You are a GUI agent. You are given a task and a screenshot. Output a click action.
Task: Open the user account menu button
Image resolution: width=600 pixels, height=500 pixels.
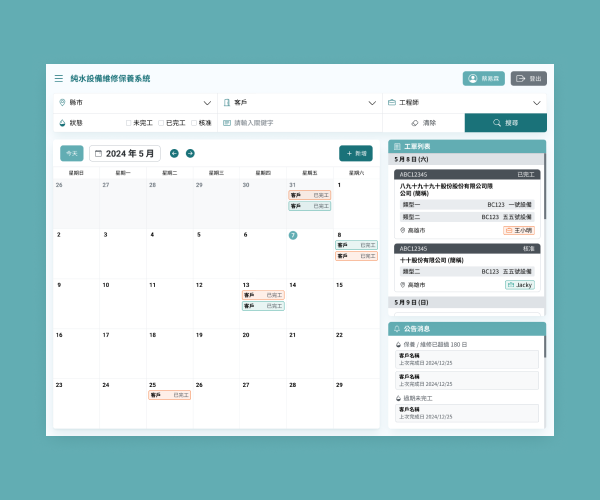tap(483, 78)
